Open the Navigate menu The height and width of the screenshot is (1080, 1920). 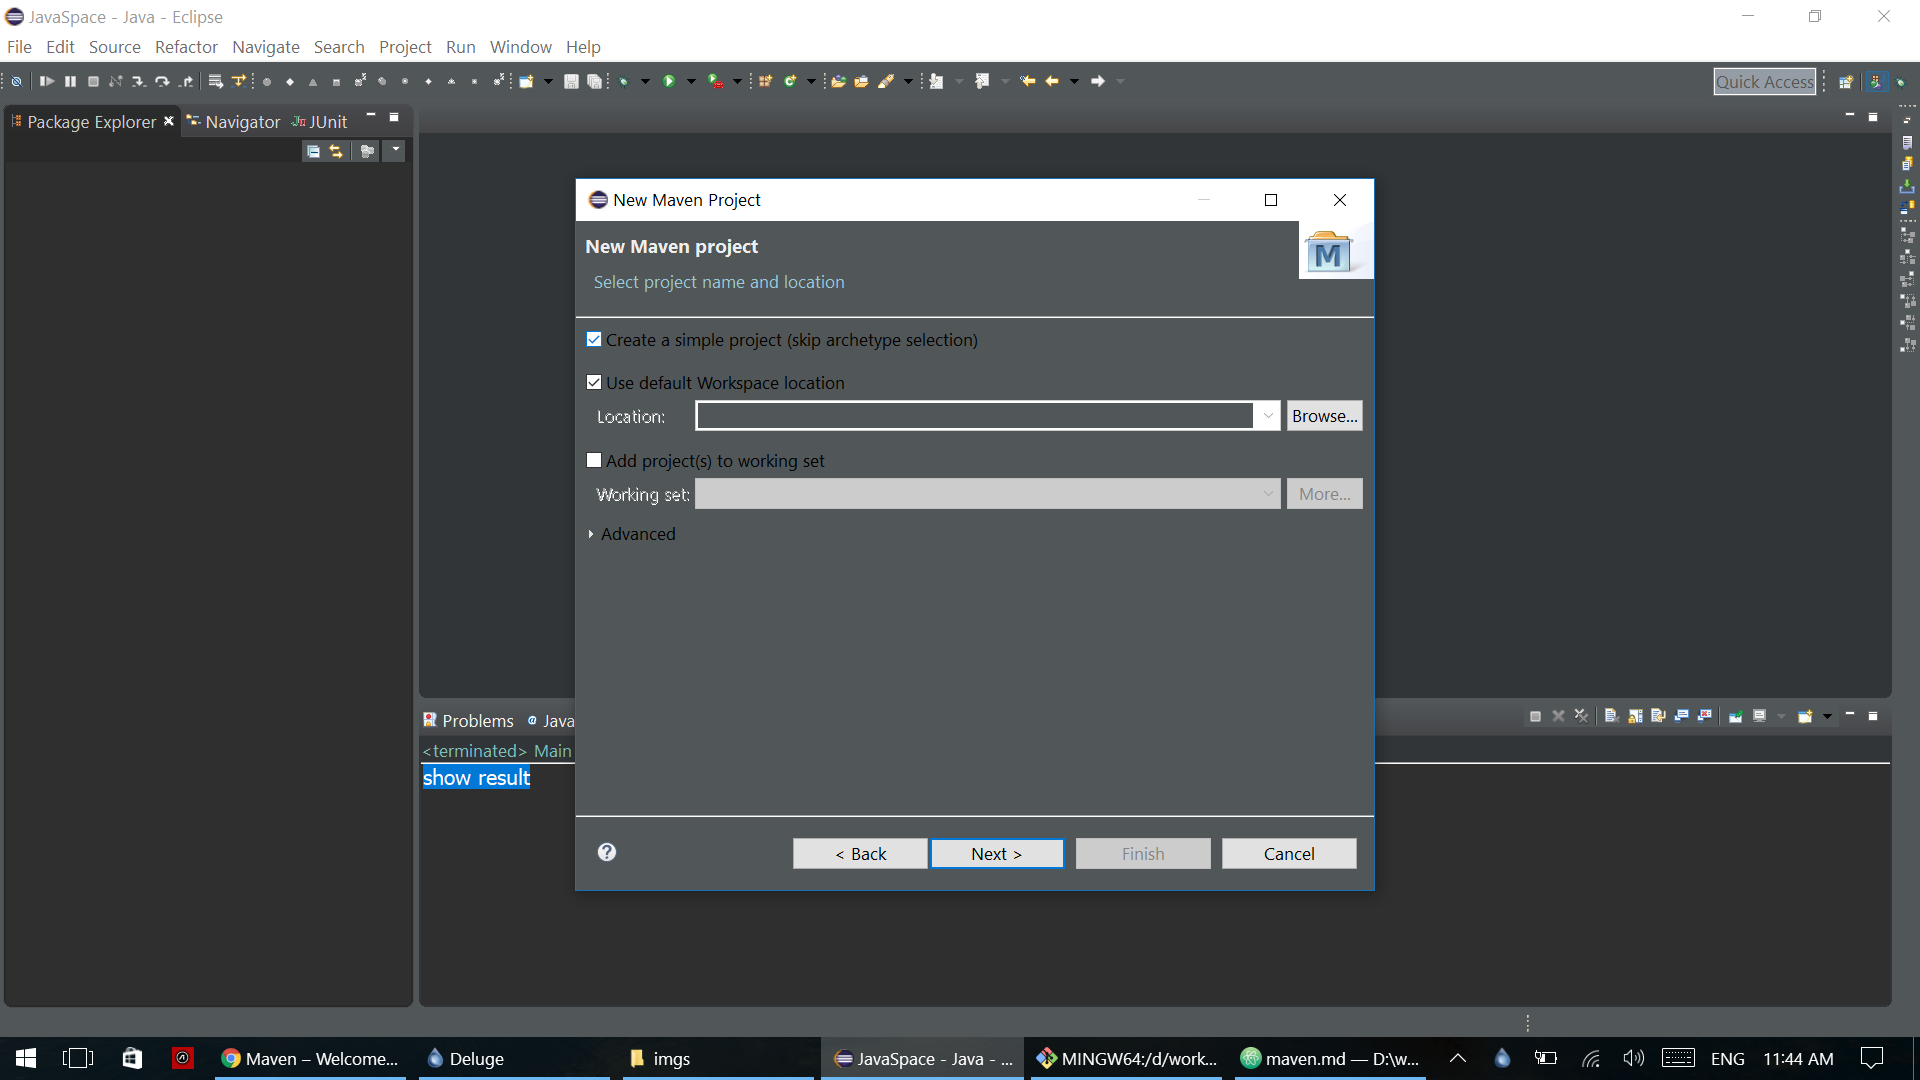[x=266, y=47]
